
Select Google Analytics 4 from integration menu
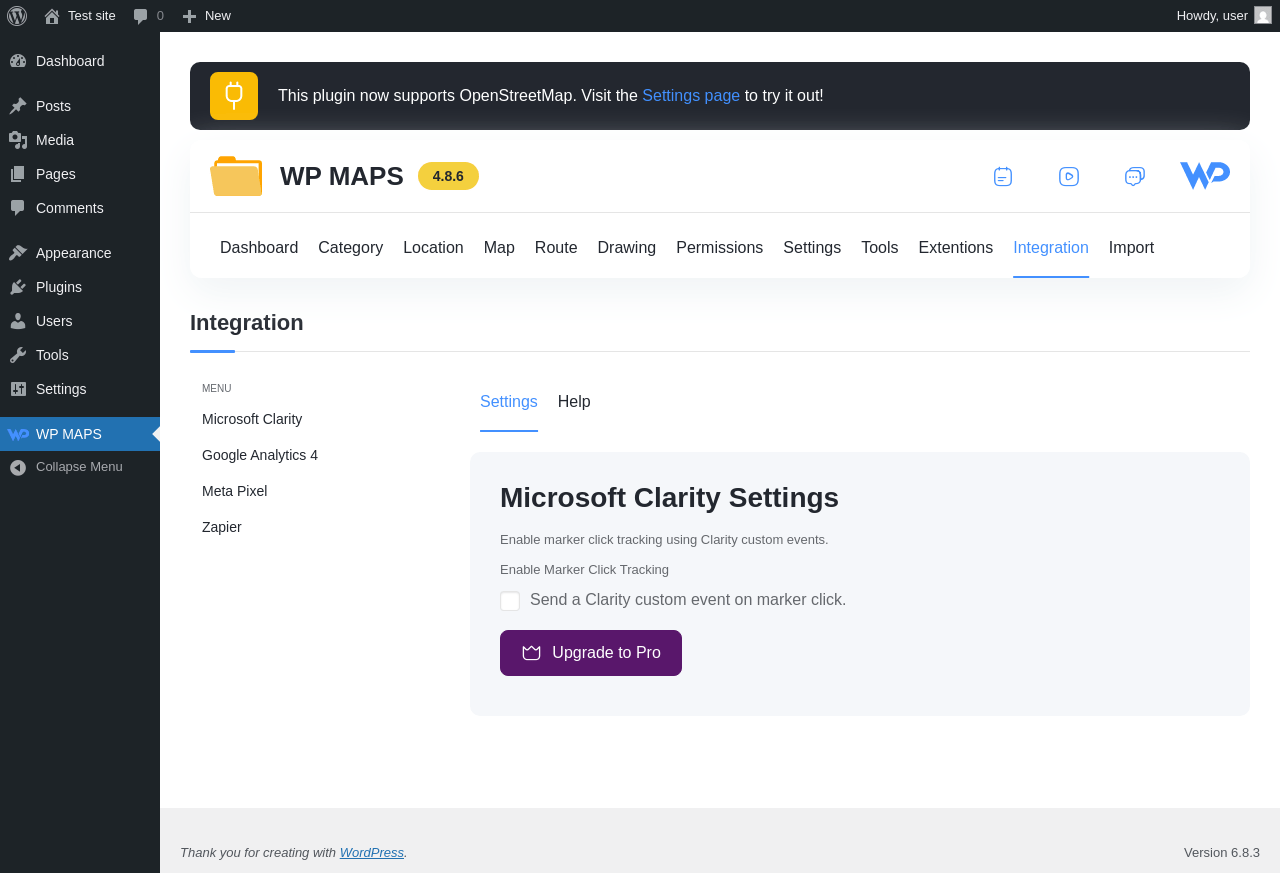260,455
